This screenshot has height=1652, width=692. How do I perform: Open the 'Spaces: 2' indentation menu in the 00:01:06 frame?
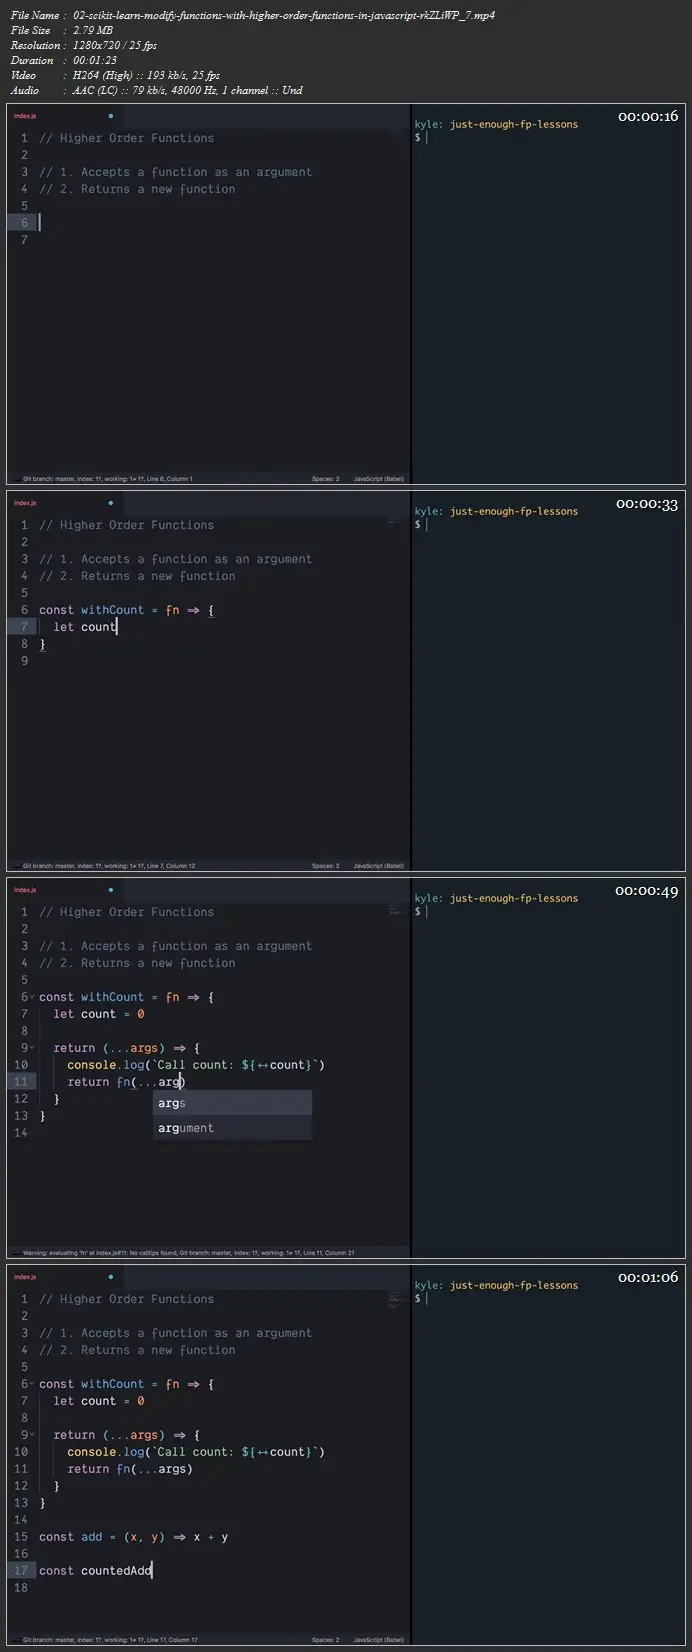[x=325, y=1640]
